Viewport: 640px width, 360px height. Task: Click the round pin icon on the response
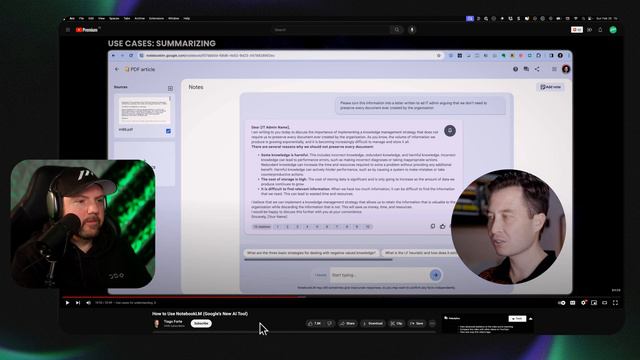[x=450, y=131]
